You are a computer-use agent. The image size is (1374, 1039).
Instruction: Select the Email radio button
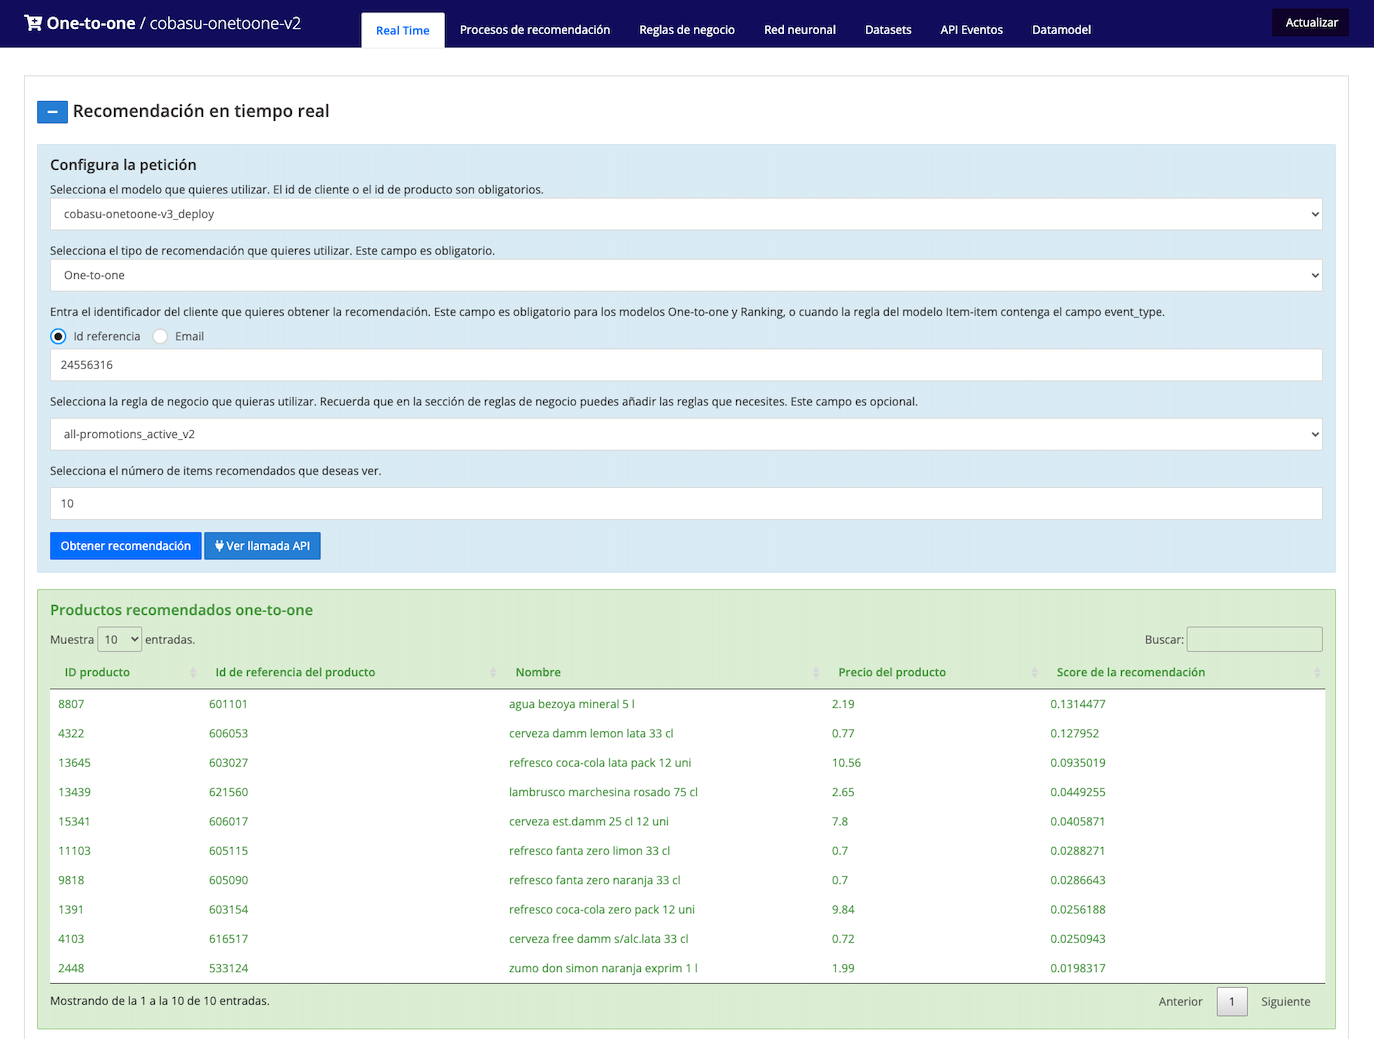coord(160,337)
